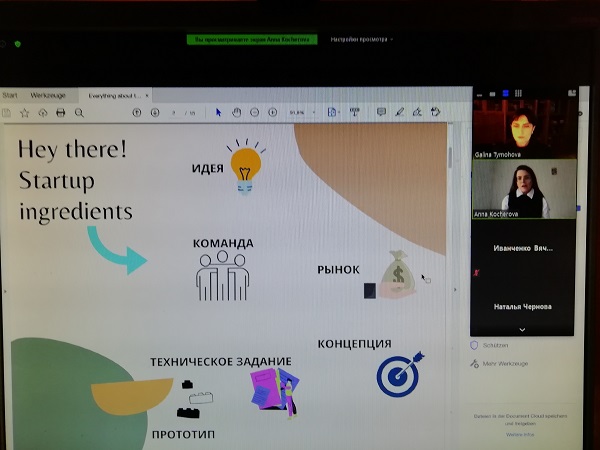Screen dimensions: 600x450
Task: Open the view settings dropdown in Zoom bar
Action: point(362,39)
